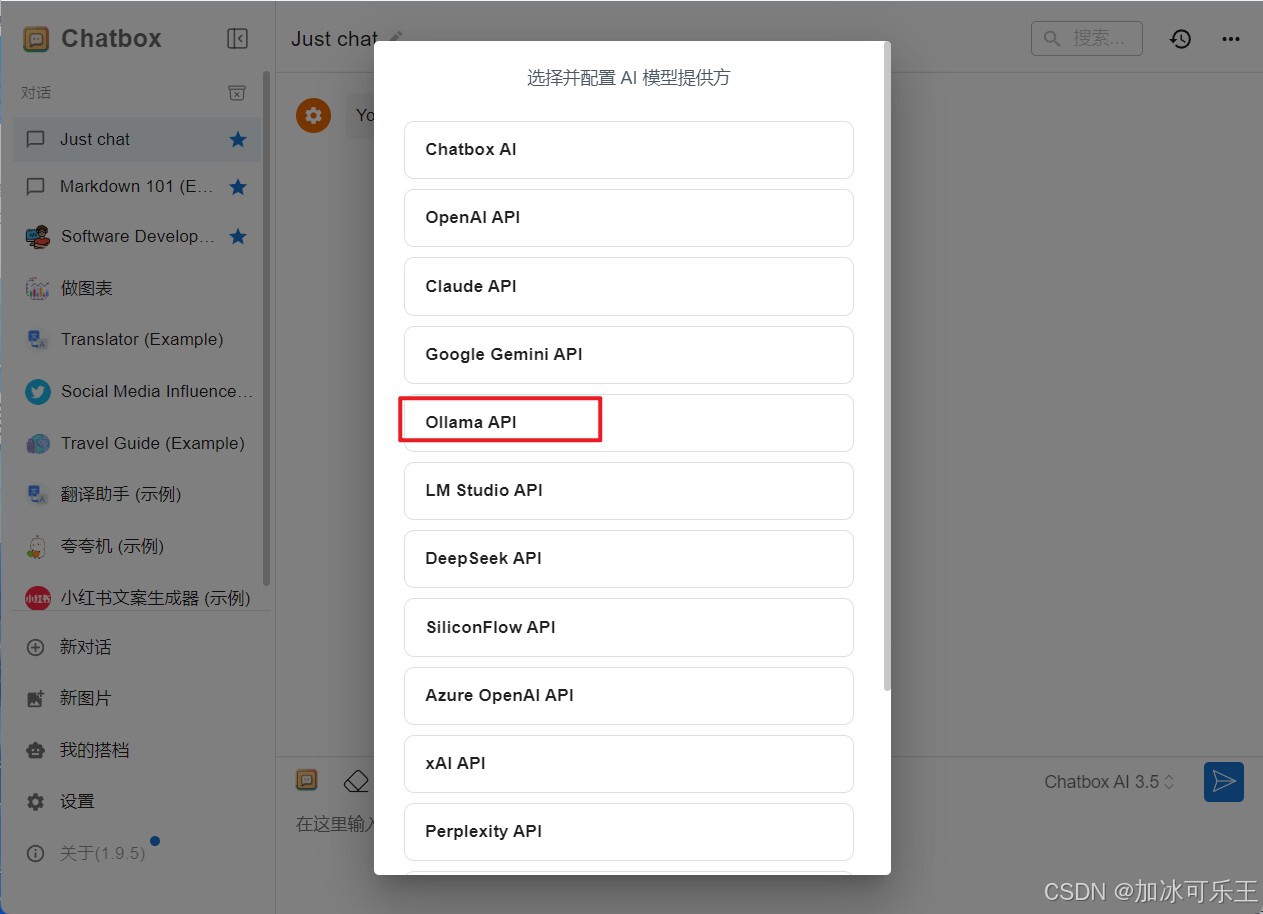Click the Chatbox logo icon
1263x914 pixels.
[36, 39]
